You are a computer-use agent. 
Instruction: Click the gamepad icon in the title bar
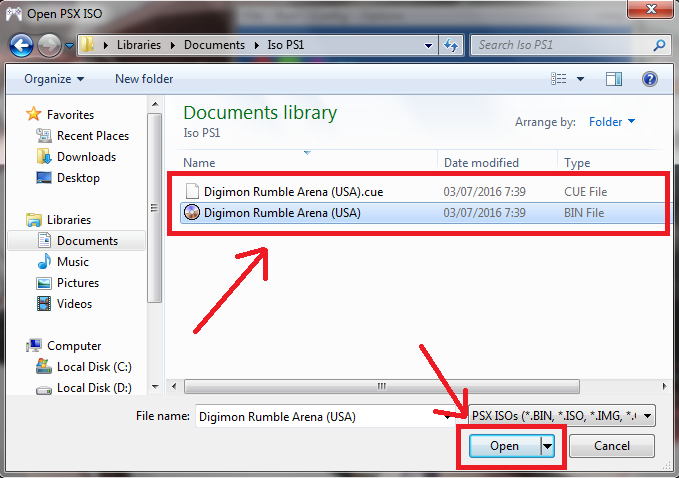point(13,13)
